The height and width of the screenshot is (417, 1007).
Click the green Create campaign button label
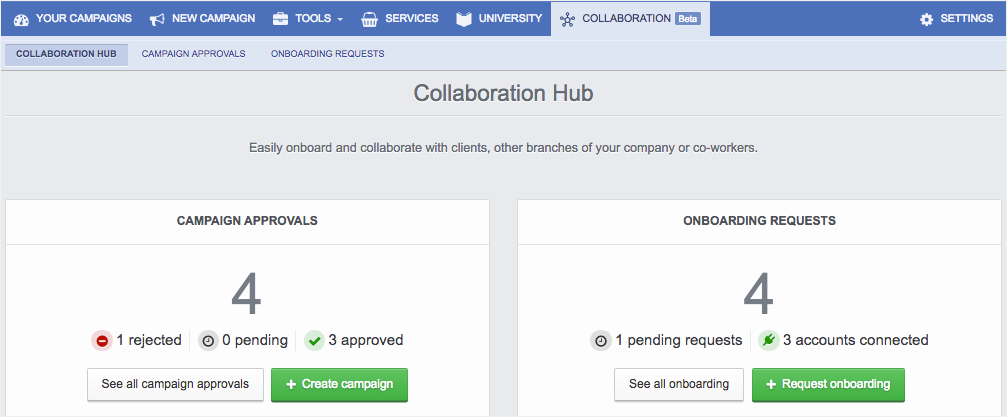tap(347, 384)
